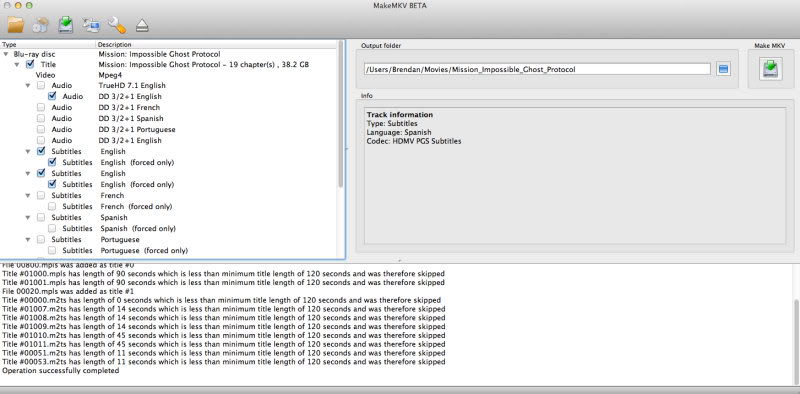Click the title tree vertical scrollbar

click(341, 113)
